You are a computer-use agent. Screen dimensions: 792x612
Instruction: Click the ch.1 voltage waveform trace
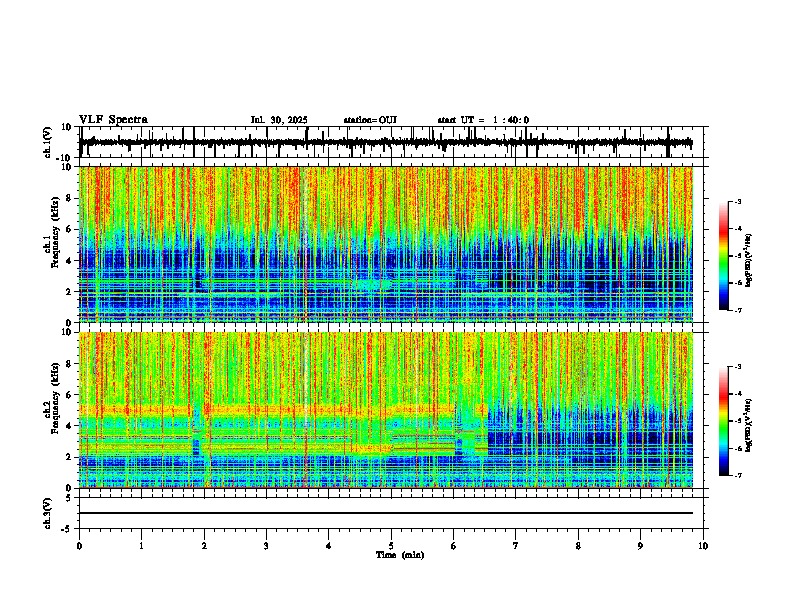click(x=385, y=142)
